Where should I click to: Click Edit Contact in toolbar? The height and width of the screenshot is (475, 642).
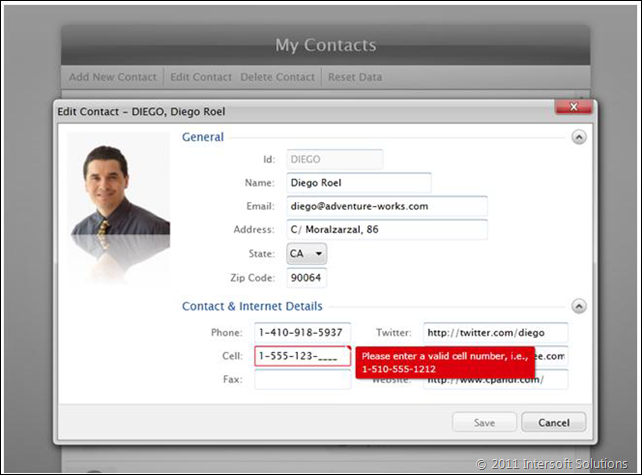point(200,77)
